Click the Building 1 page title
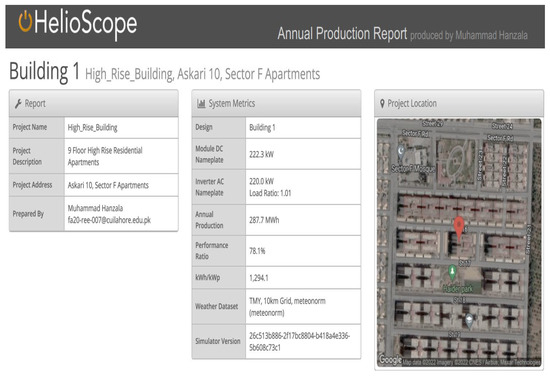Viewport: 550px width, 376px height. 45,72
